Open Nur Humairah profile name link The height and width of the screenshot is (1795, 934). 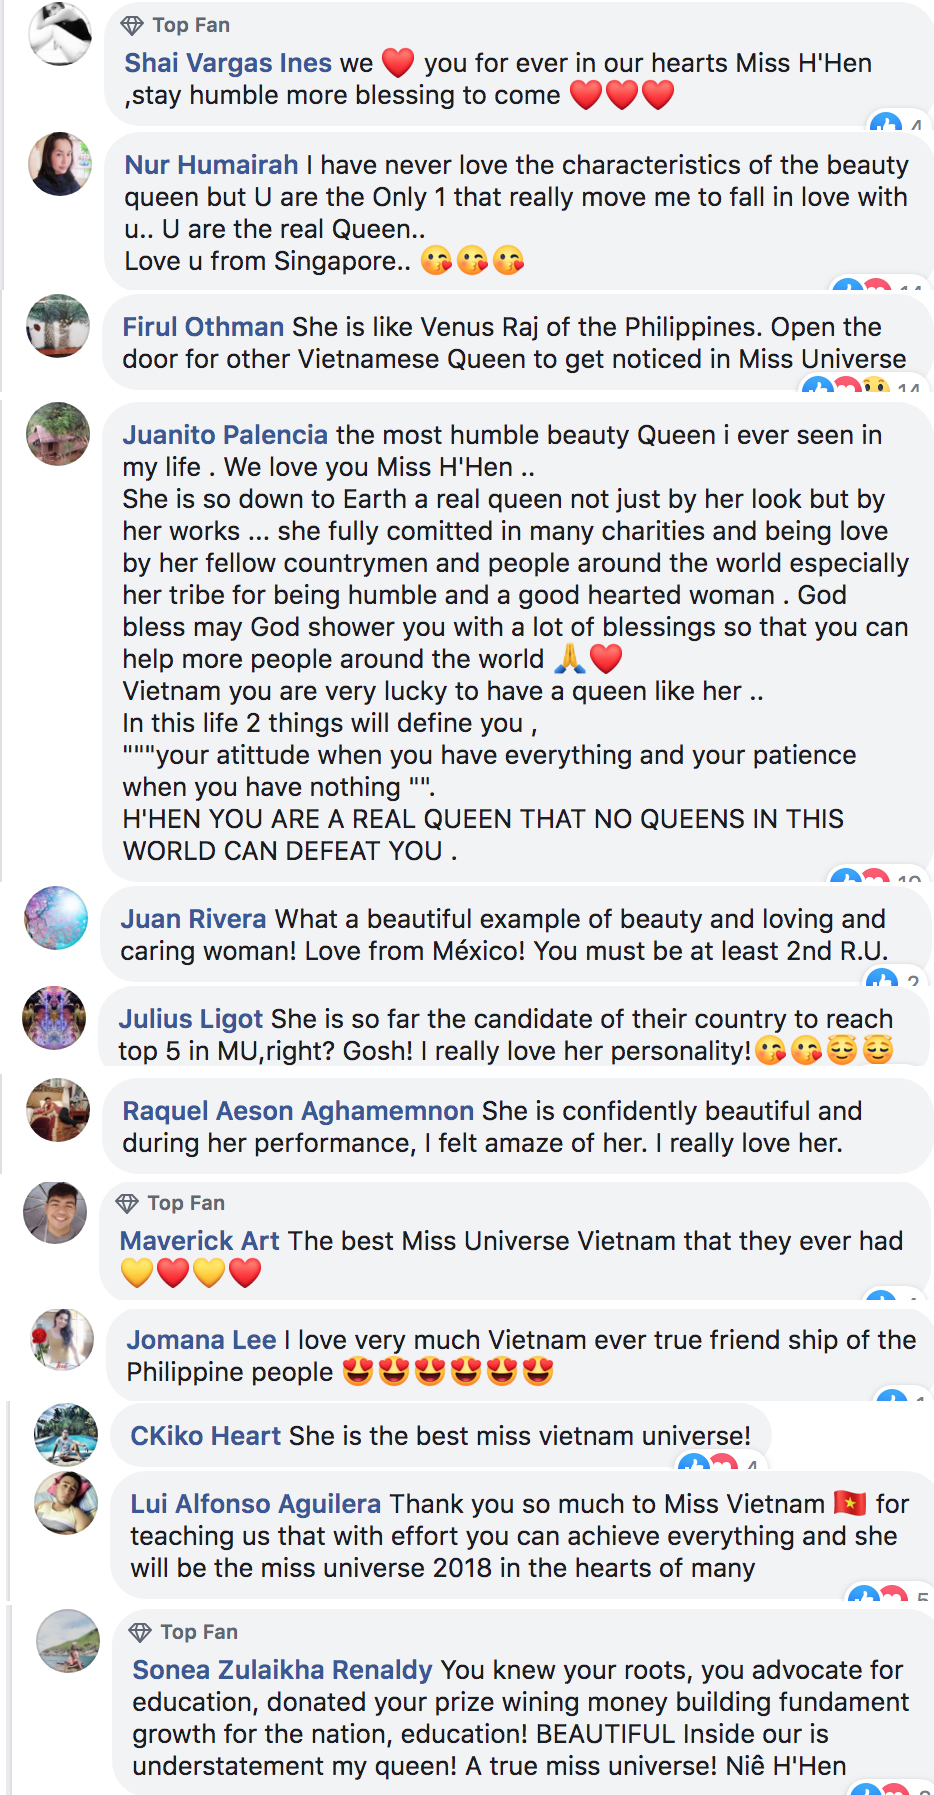pos(211,165)
